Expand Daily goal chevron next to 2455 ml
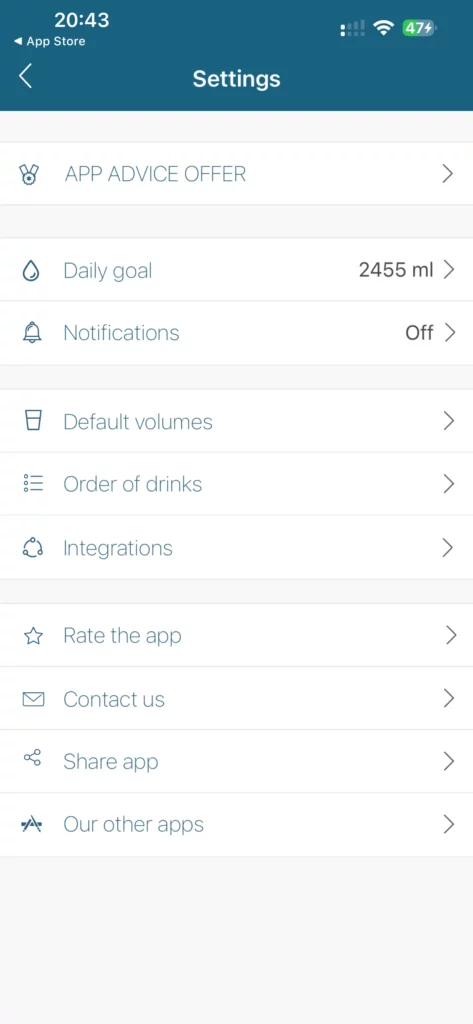The width and height of the screenshot is (473, 1024). 448,270
